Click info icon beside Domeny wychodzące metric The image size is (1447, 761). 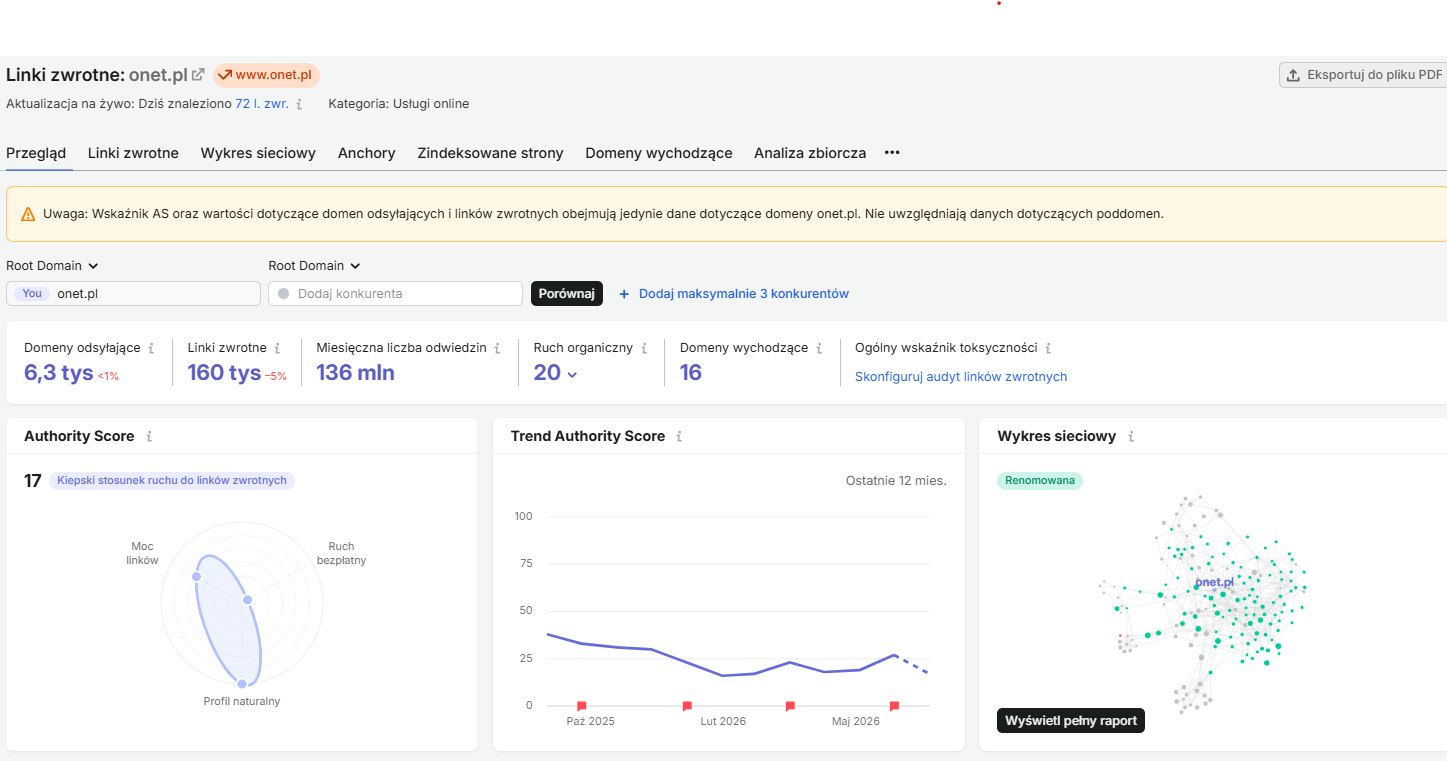[818, 348]
